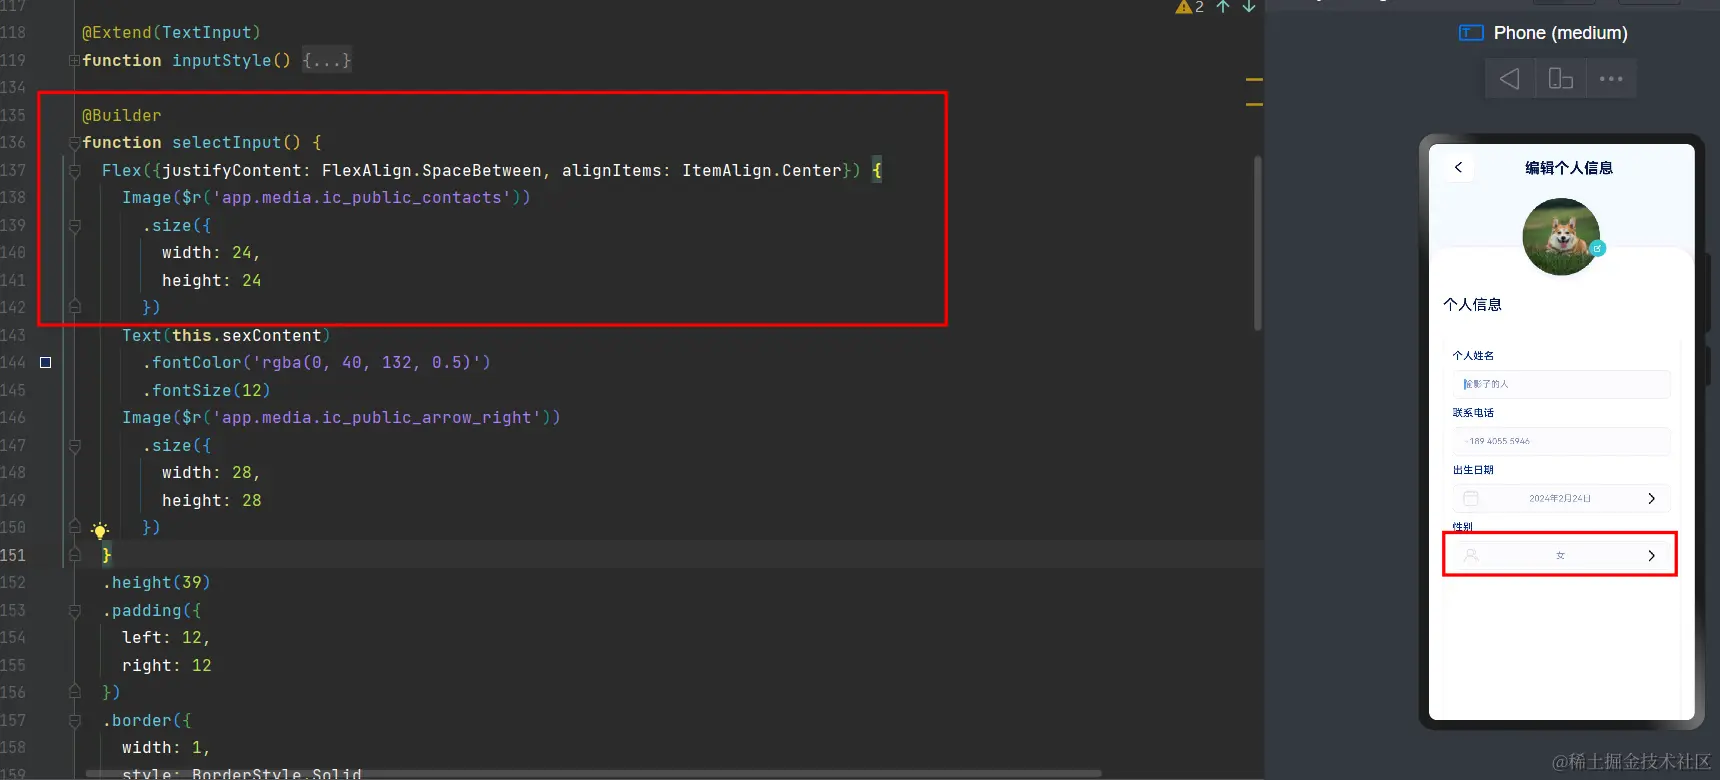Click the .height(39) call
The image size is (1720, 780).
pos(156,583)
